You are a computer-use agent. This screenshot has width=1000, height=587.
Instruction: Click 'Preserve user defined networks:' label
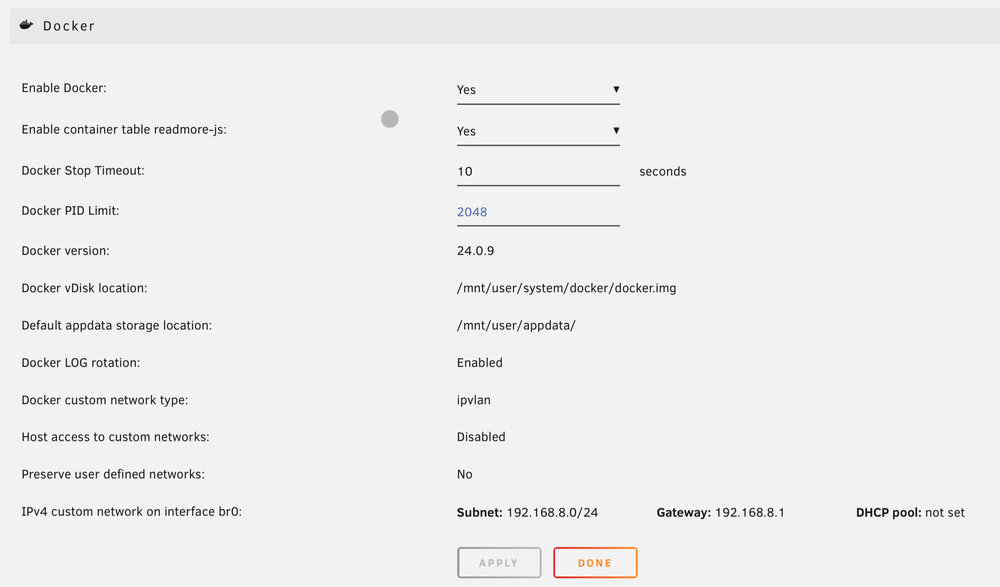click(113, 474)
